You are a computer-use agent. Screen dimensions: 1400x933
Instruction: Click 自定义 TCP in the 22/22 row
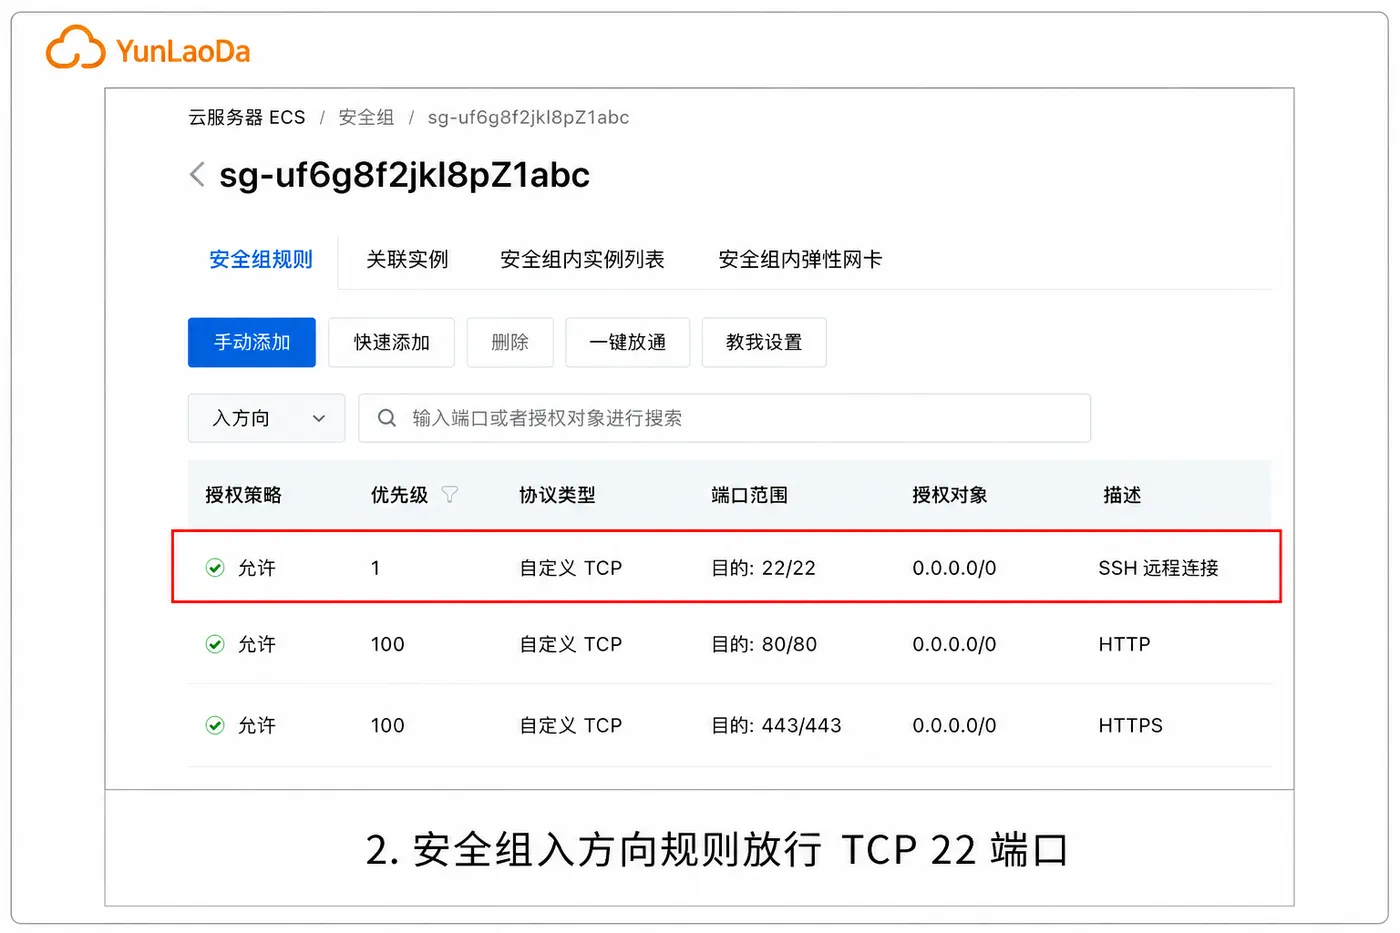point(571,568)
